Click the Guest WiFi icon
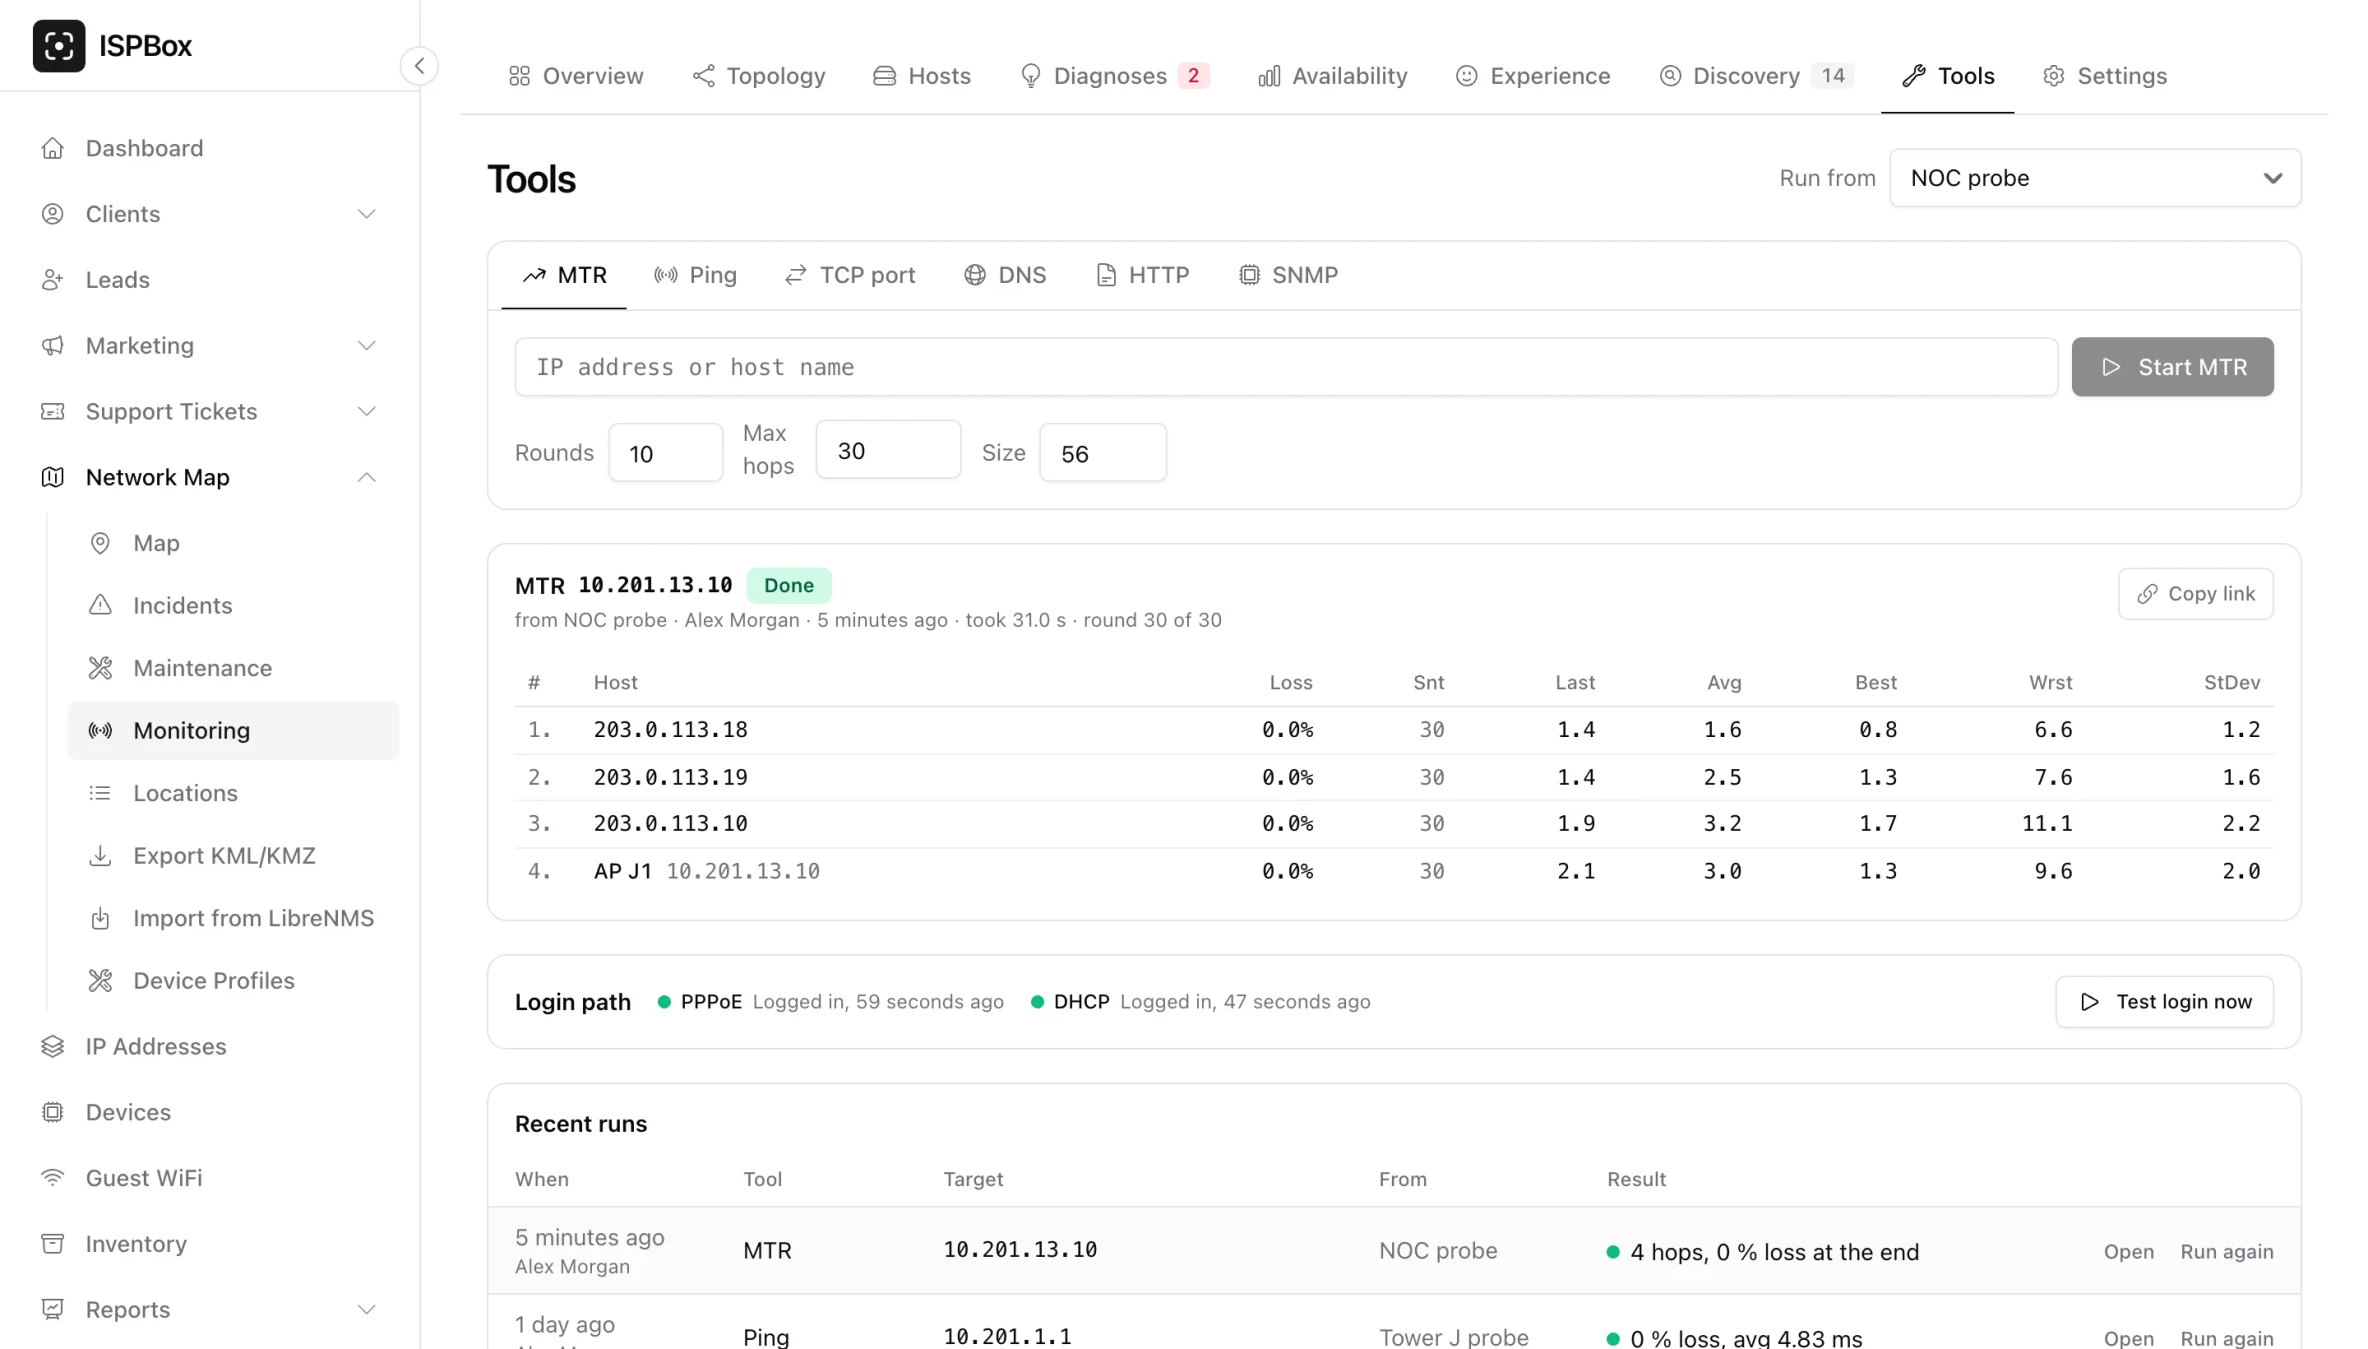Viewport: 2368px width, 1349px height. coord(52,1178)
